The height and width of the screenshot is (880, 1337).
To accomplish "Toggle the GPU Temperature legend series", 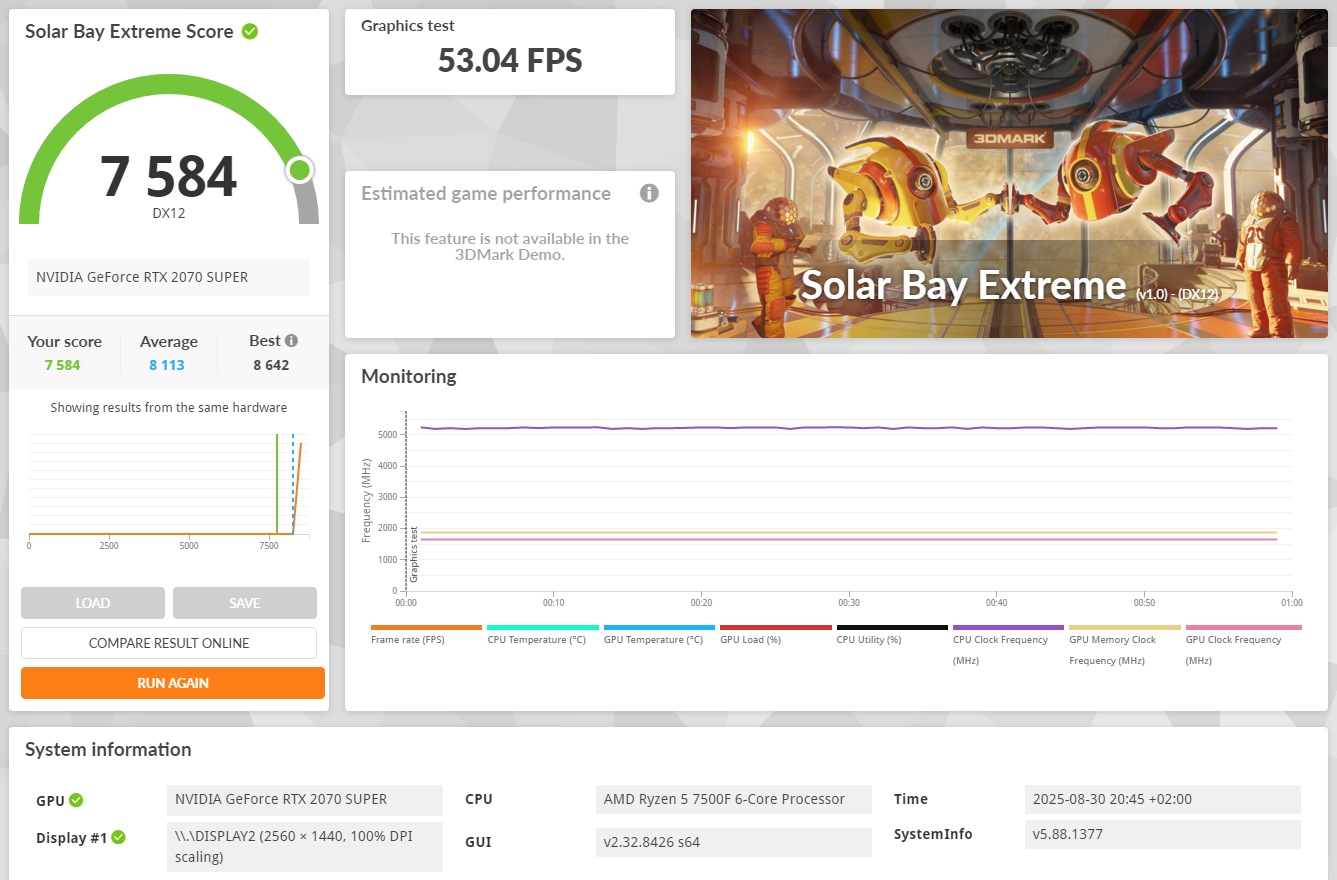I will point(653,639).
